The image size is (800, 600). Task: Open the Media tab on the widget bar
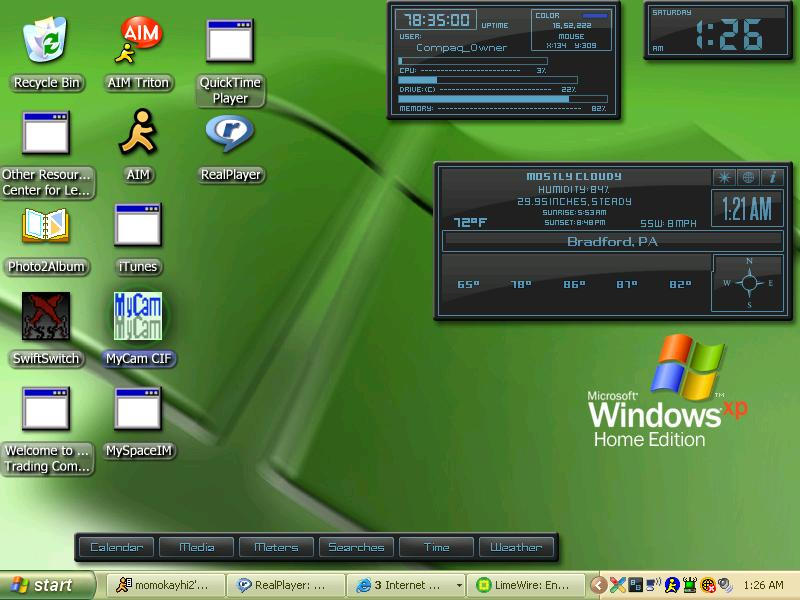tap(196, 547)
